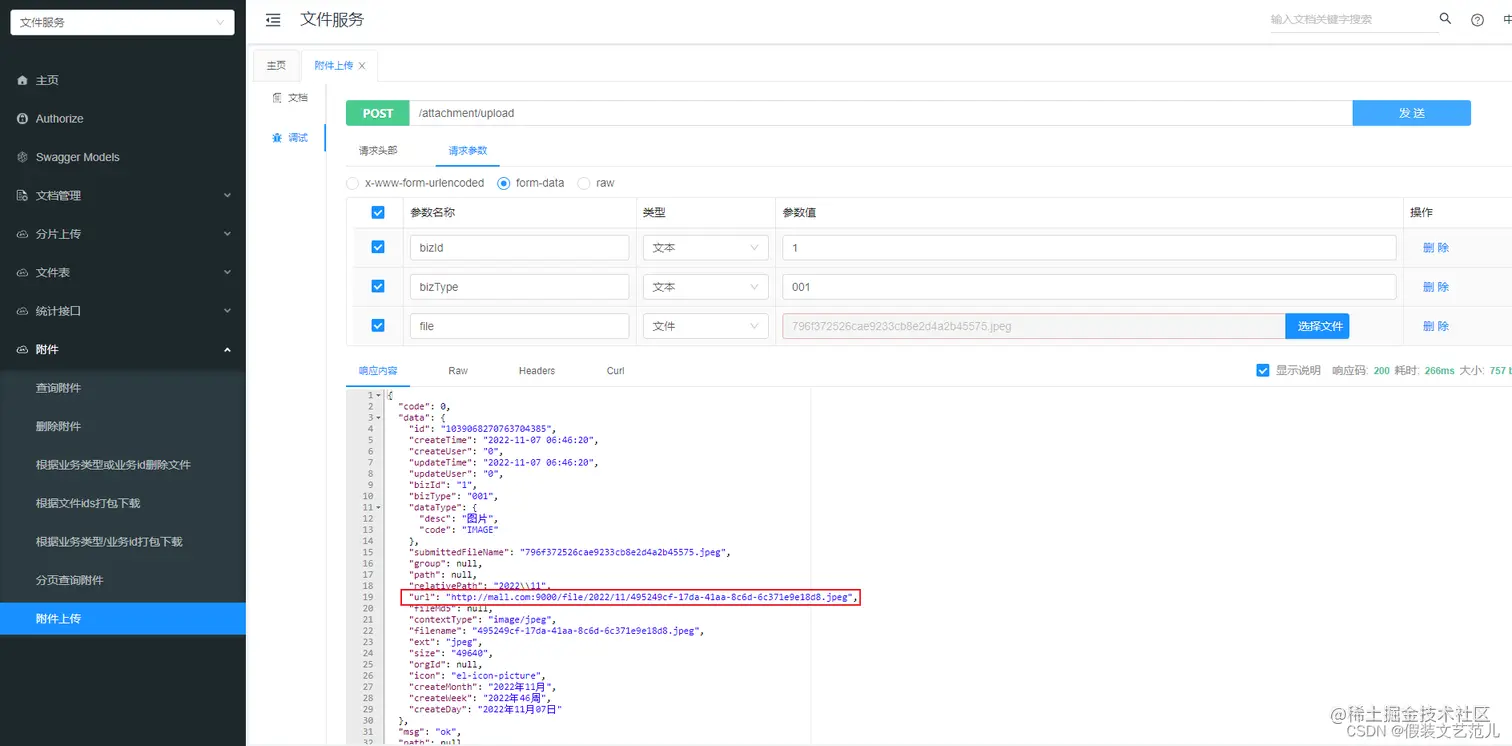
Task: Uncheck the file parameter checkbox
Action: tap(378, 325)
